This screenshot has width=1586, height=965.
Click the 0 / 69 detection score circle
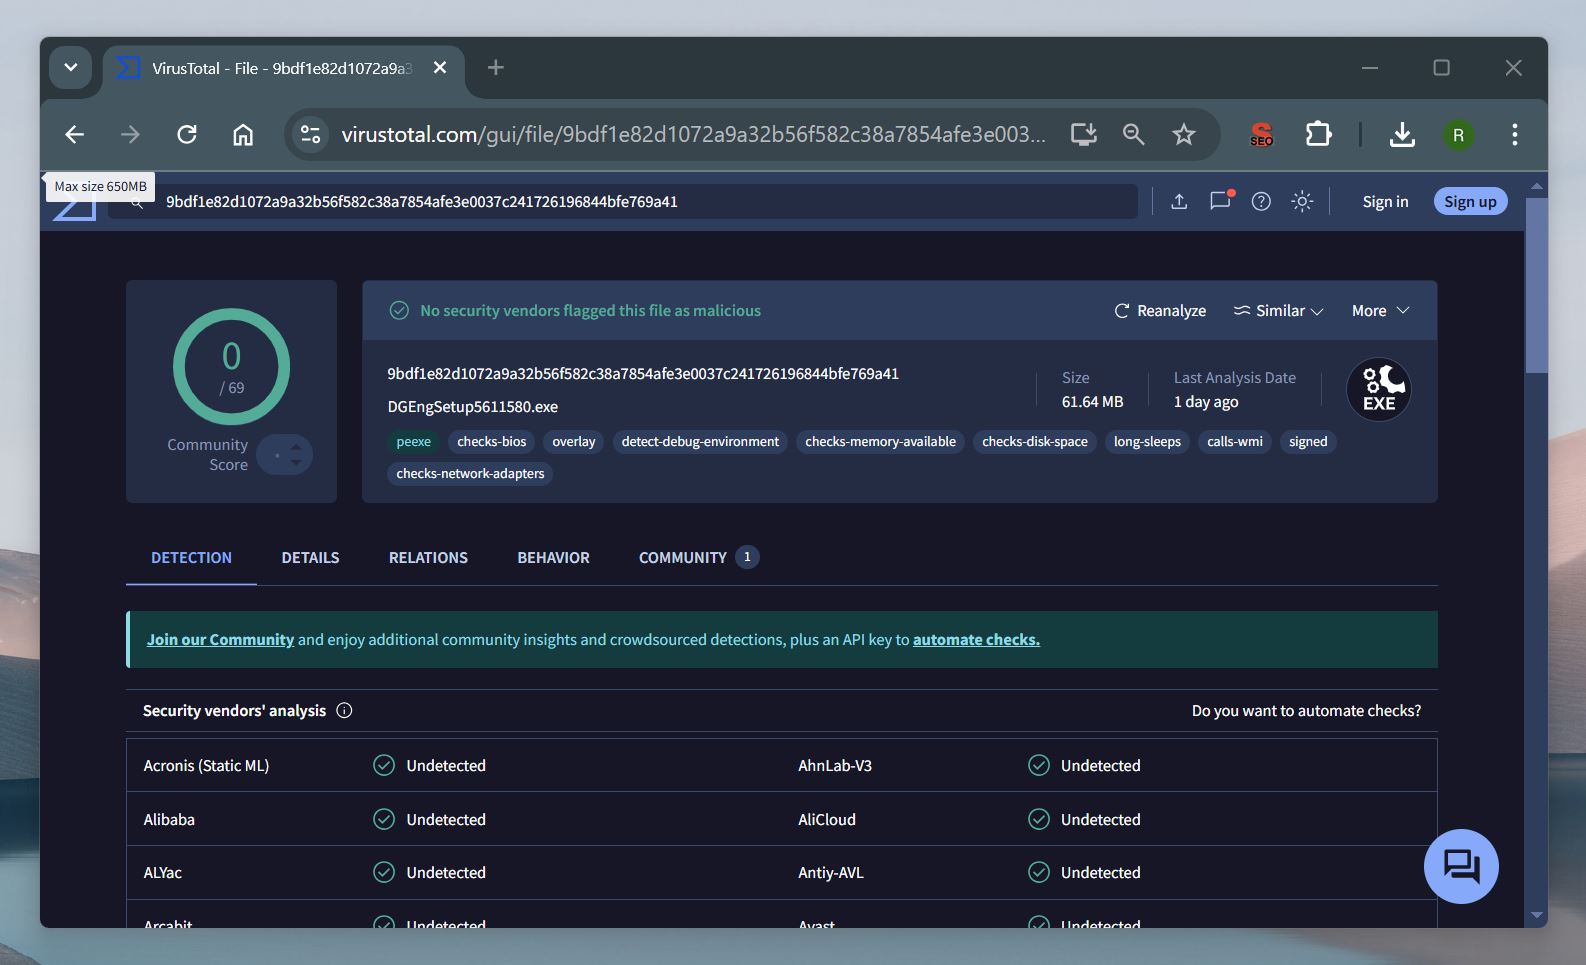231,367
